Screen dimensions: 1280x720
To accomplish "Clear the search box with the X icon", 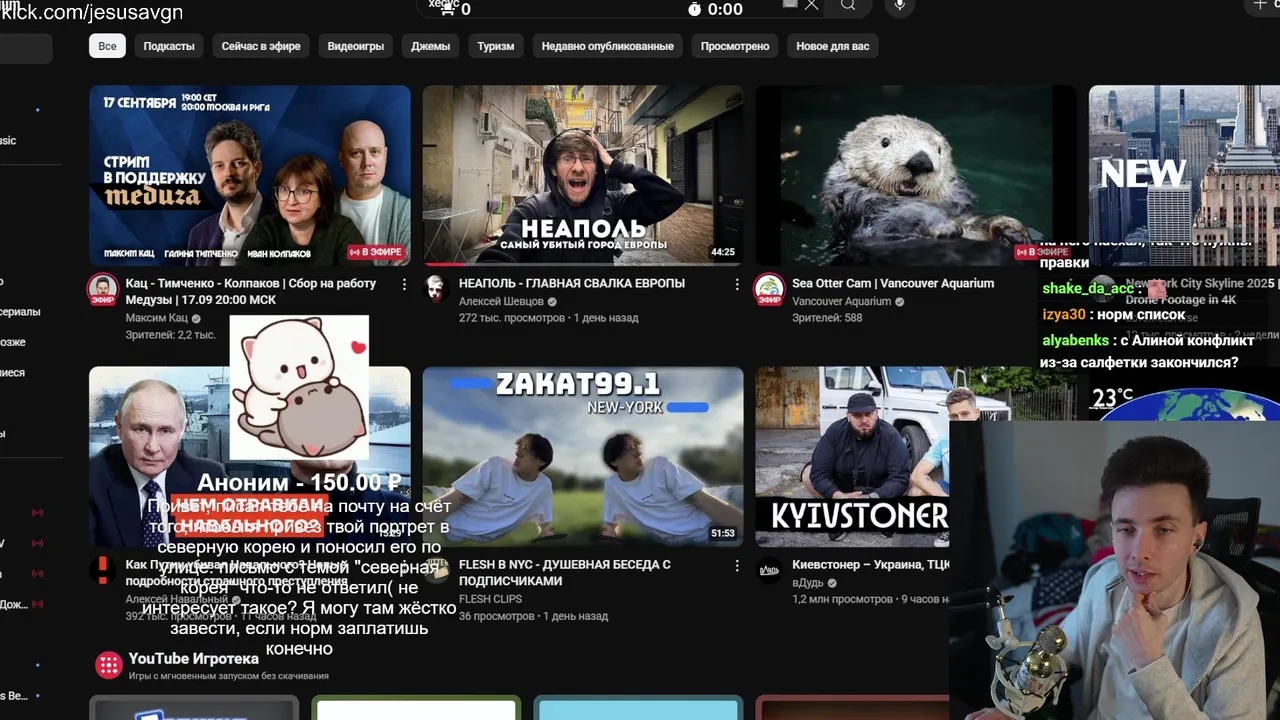I will point(811,5).
